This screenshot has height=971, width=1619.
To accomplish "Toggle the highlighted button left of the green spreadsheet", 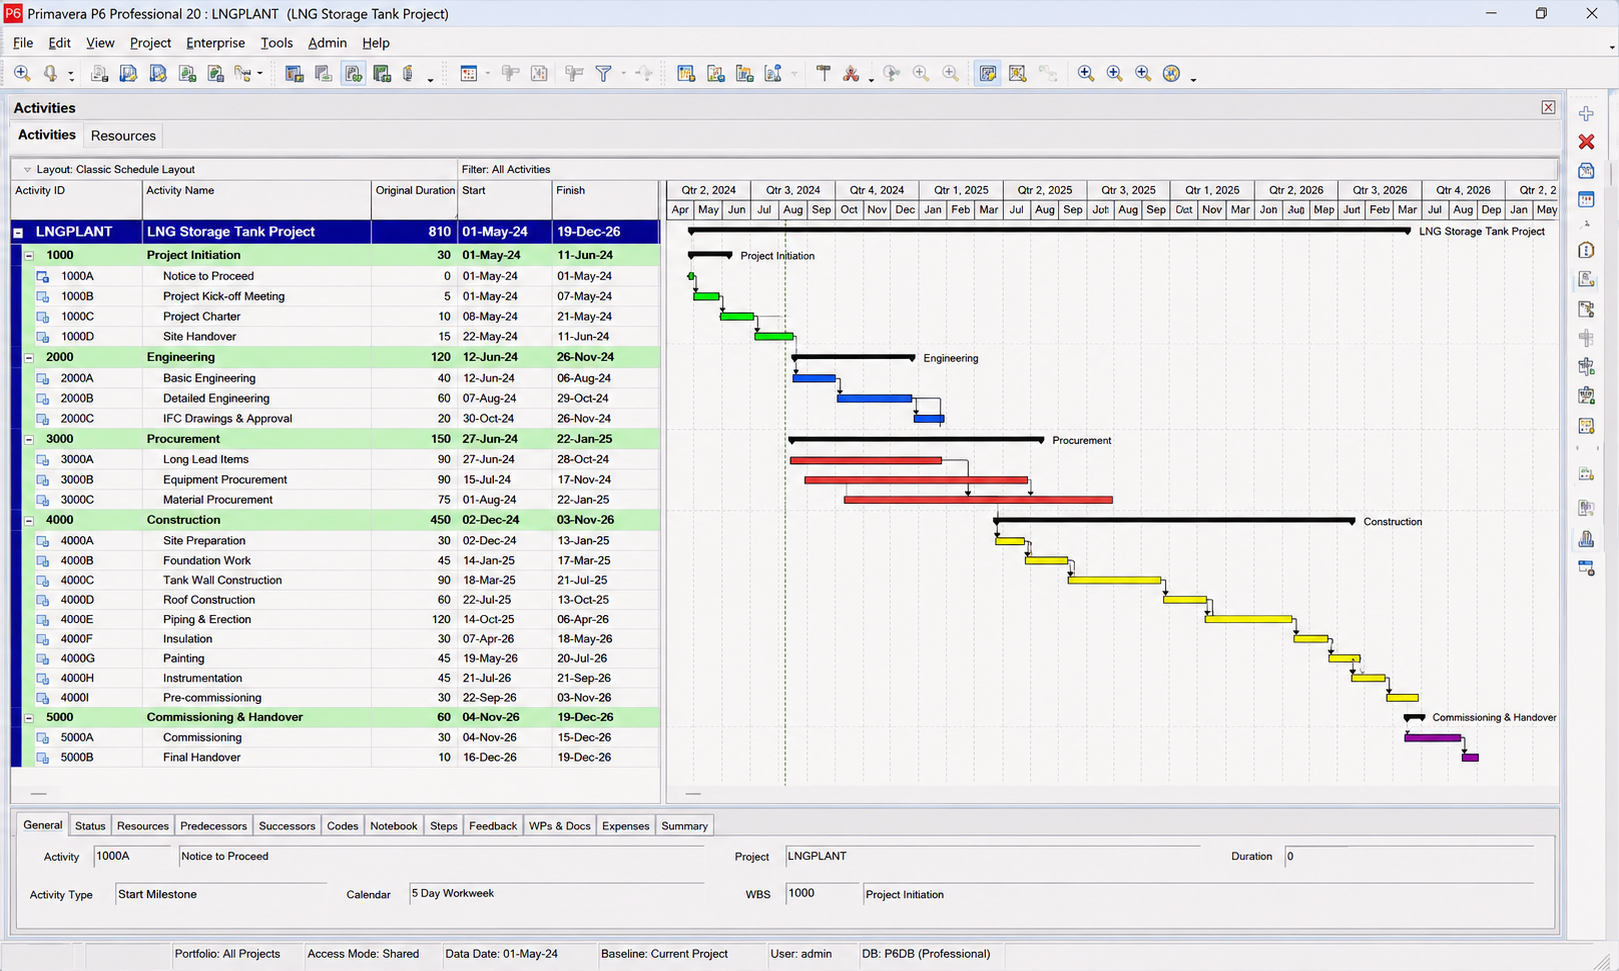I will pos(353,73).
